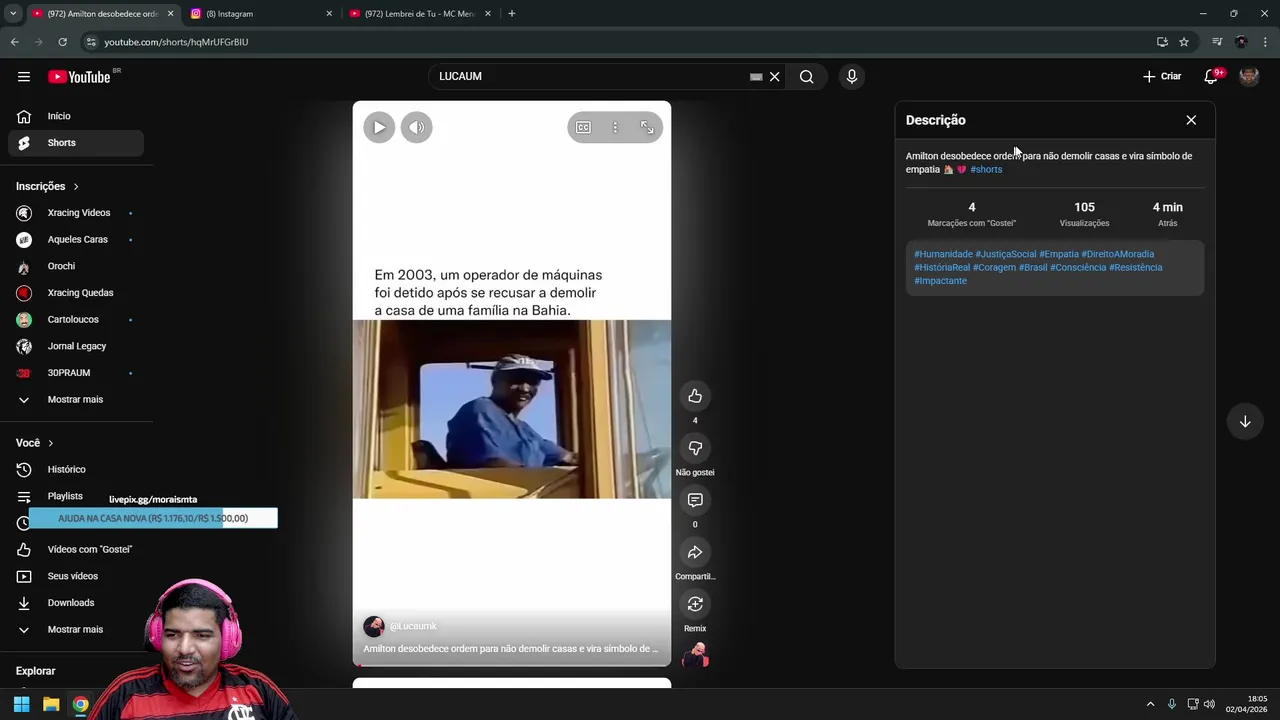Open Aqueles Caras channel

76,240
